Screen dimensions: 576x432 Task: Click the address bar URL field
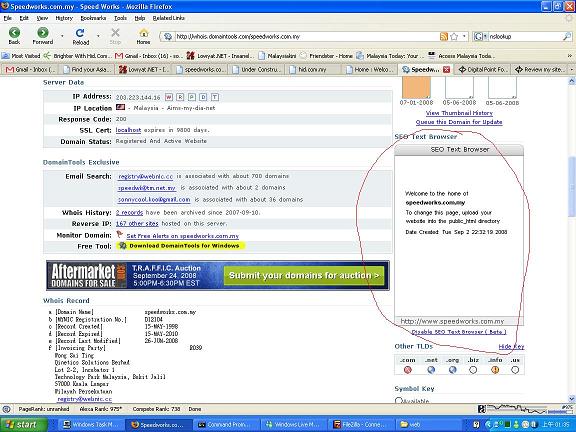[x=307, y=36]
